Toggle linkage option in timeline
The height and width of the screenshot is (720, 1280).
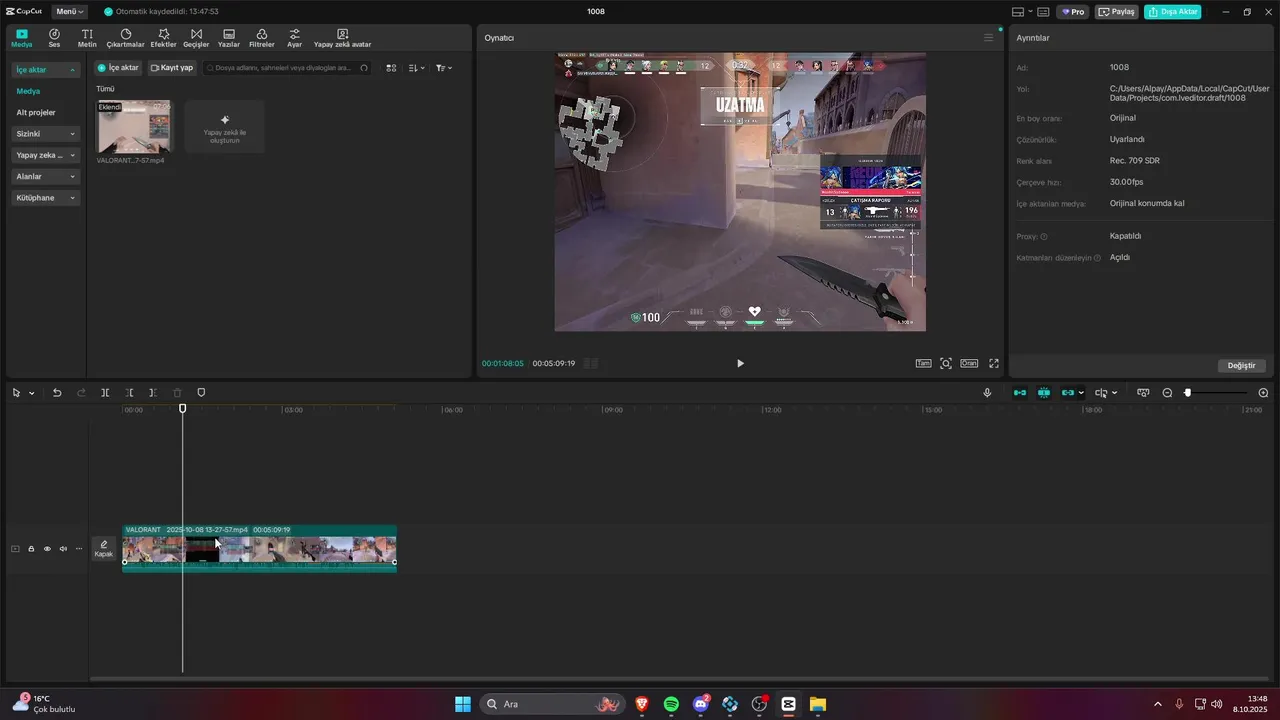[1067, 393]
